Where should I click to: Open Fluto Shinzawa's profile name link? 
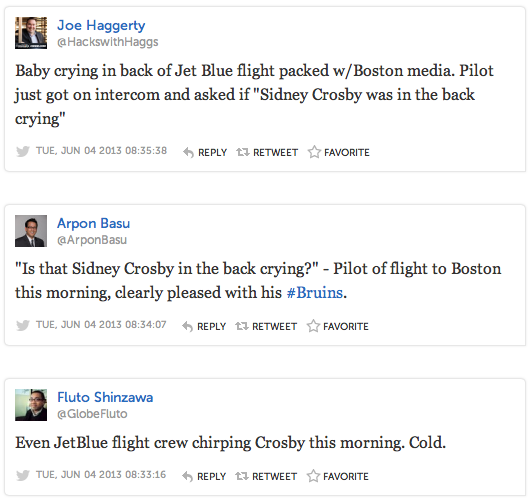(x=105, y=397)
